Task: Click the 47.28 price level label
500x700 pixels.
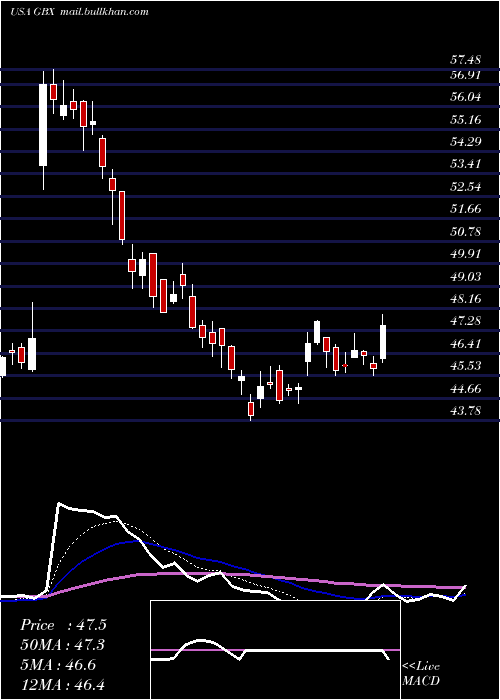Action: coord(465,321)
